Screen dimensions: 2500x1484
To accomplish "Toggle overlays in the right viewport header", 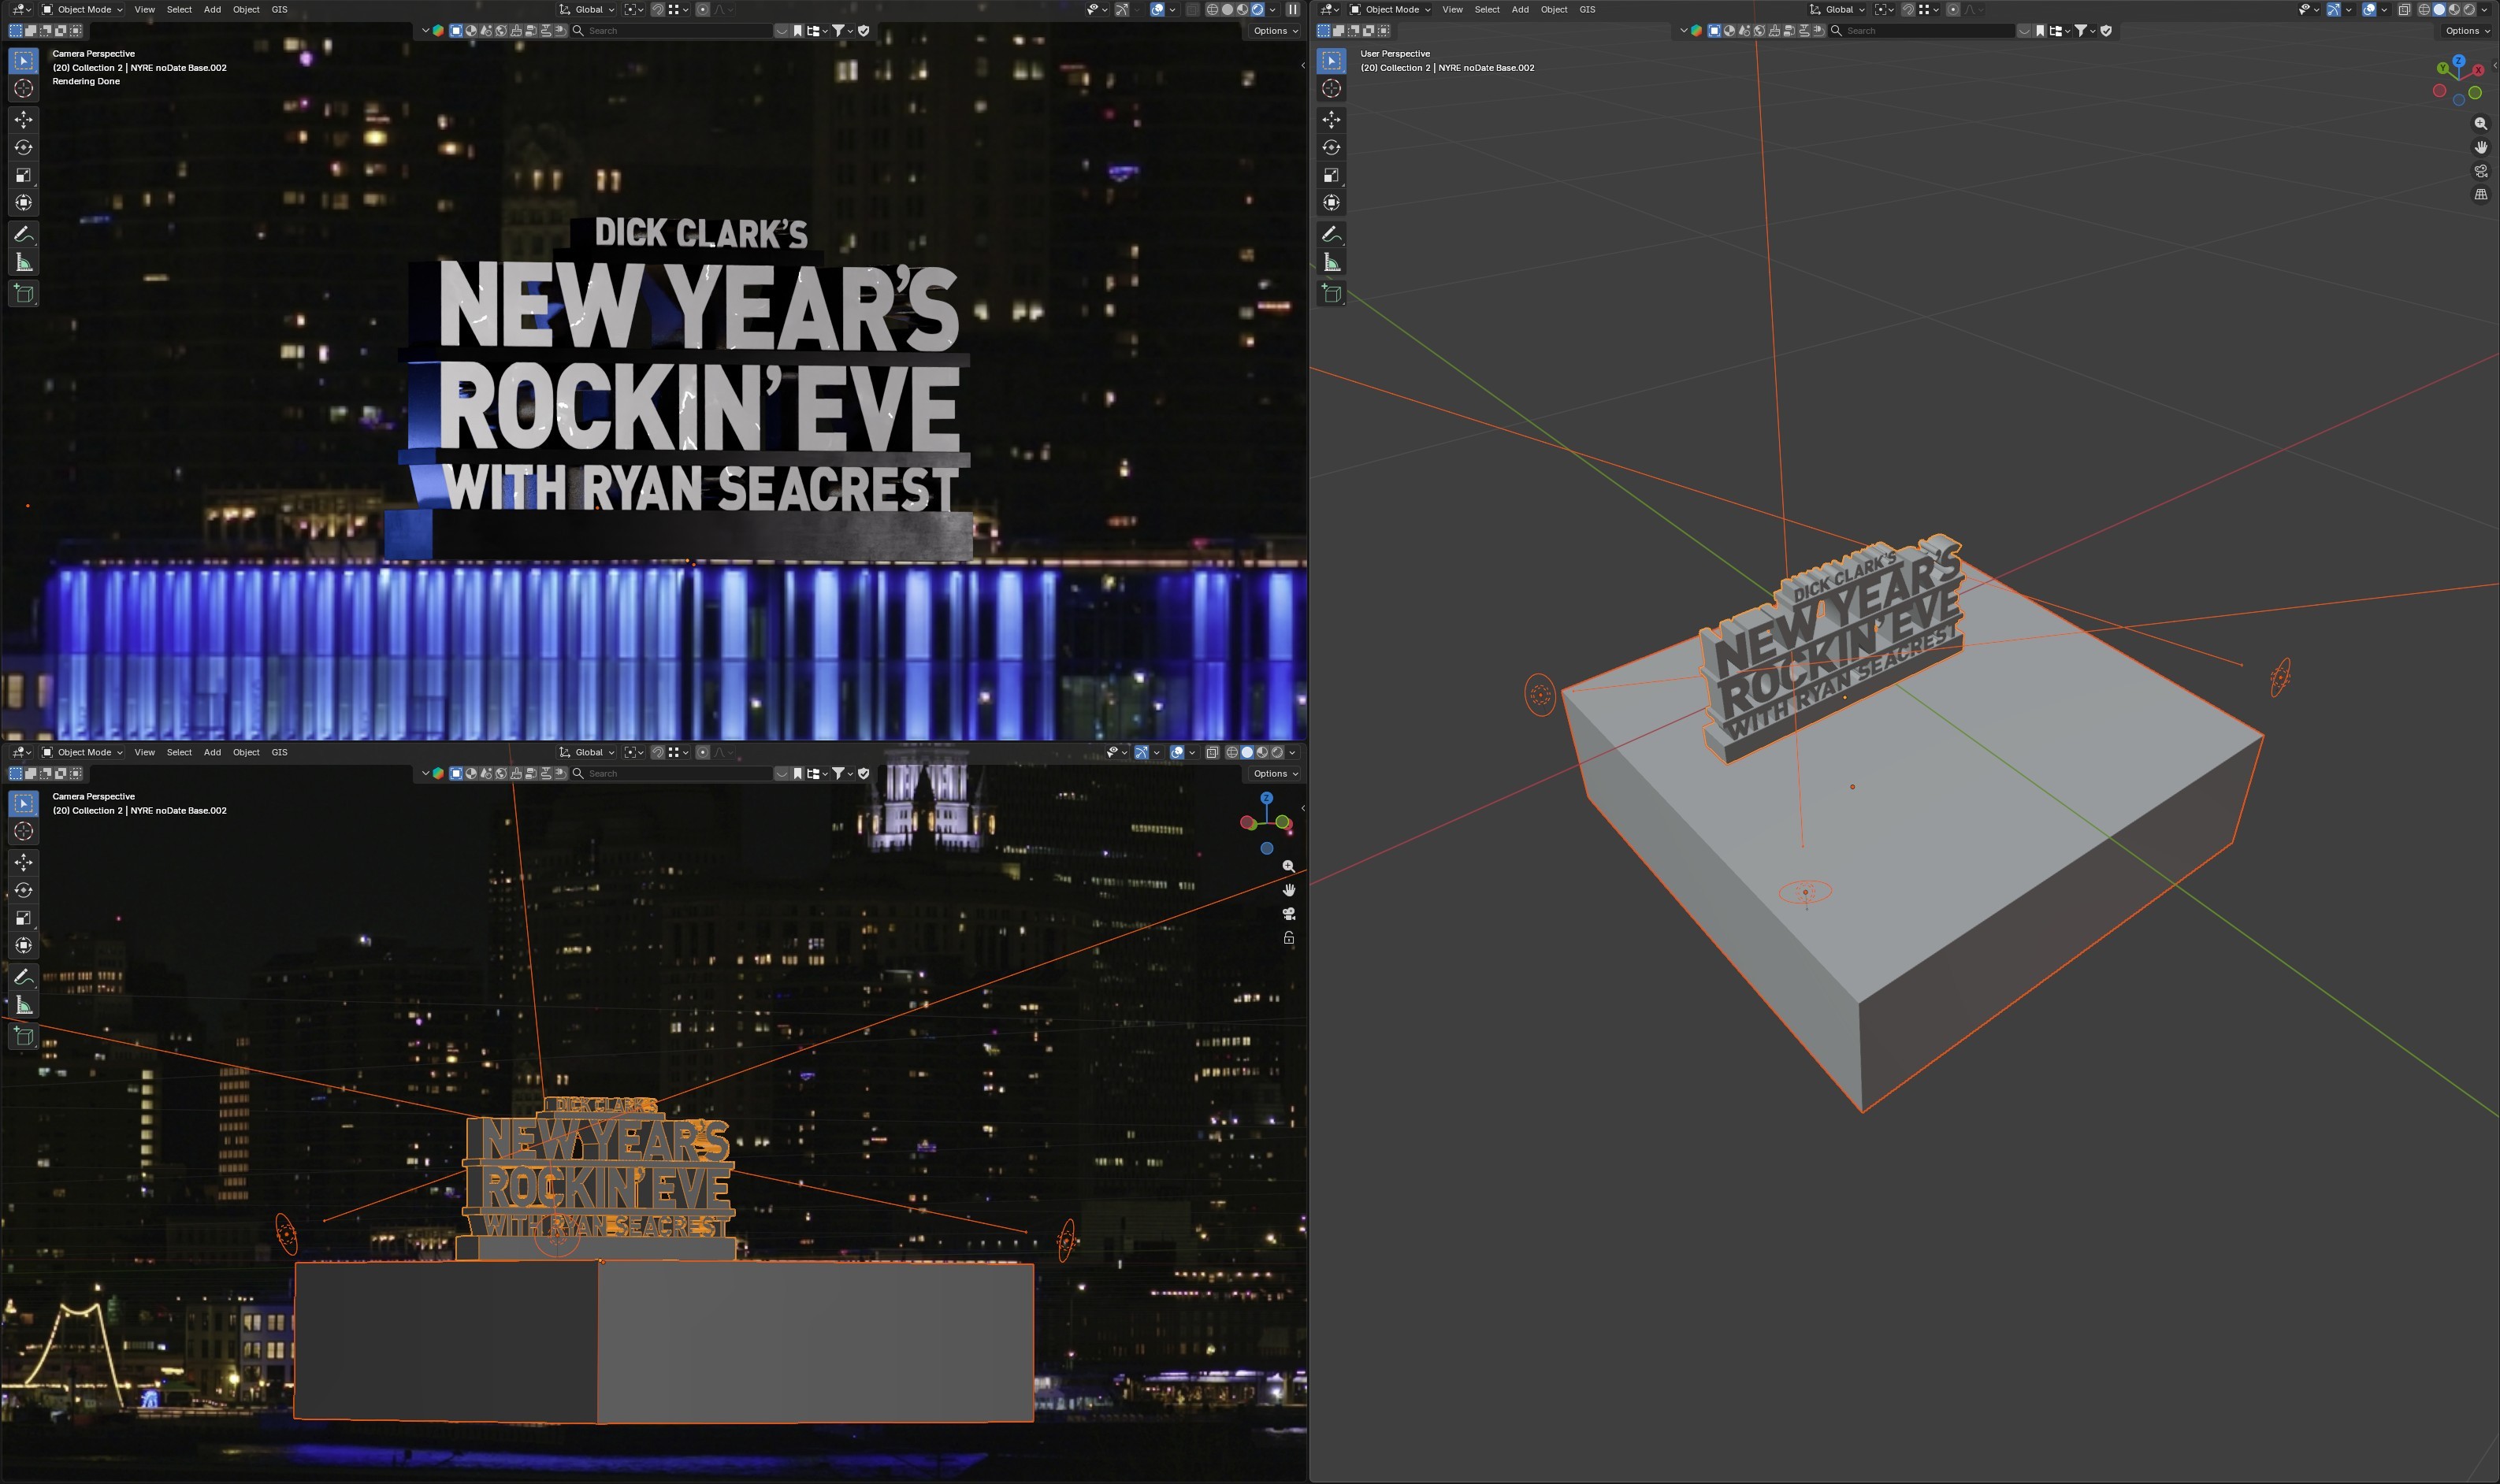I will coord(2369,9).
